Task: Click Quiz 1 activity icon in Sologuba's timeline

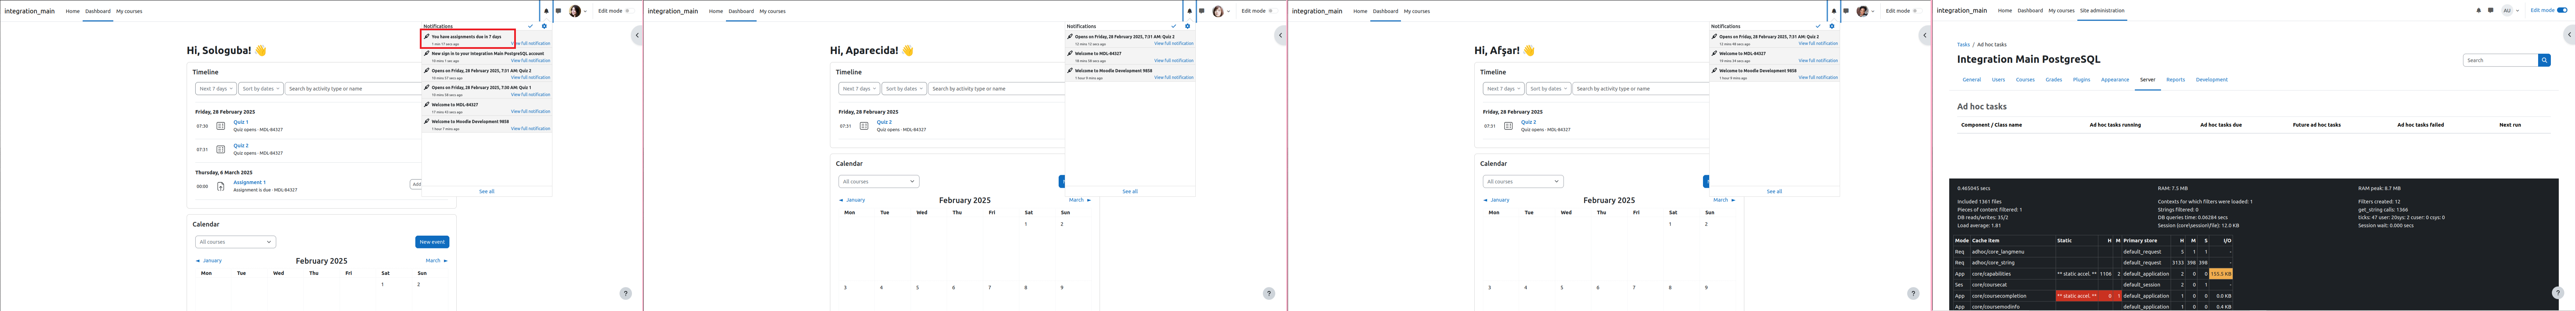Action: point(221,126)
